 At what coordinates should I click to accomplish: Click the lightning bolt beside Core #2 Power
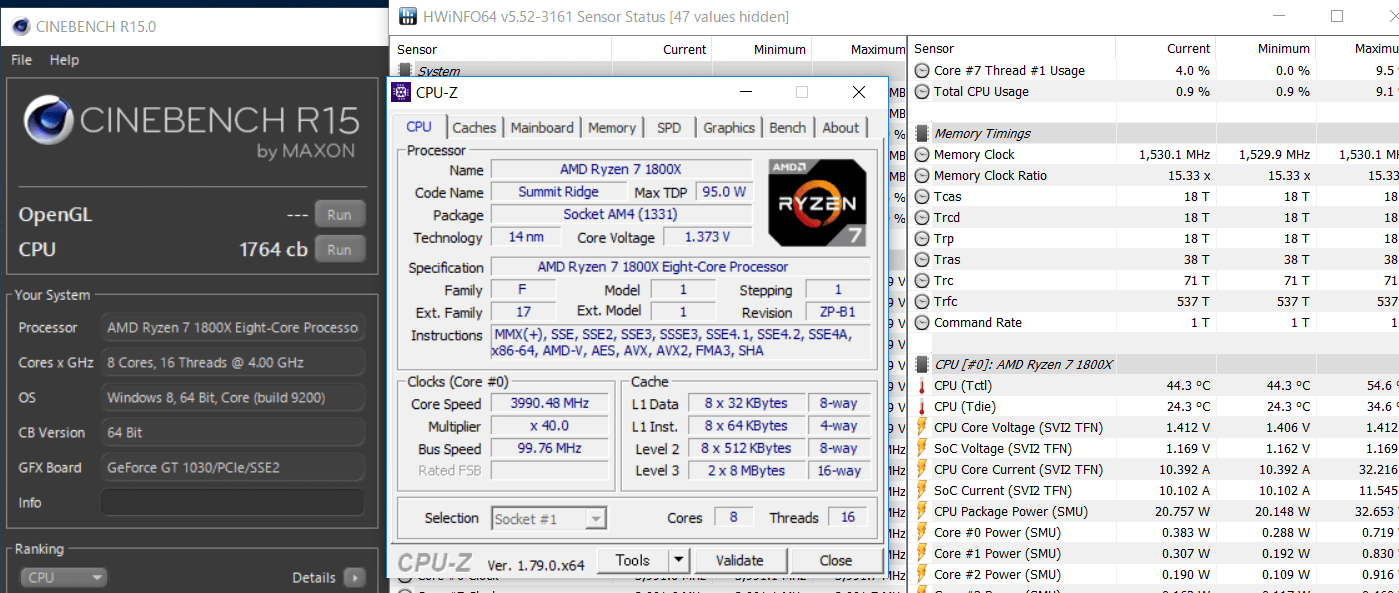pos(922,575)
